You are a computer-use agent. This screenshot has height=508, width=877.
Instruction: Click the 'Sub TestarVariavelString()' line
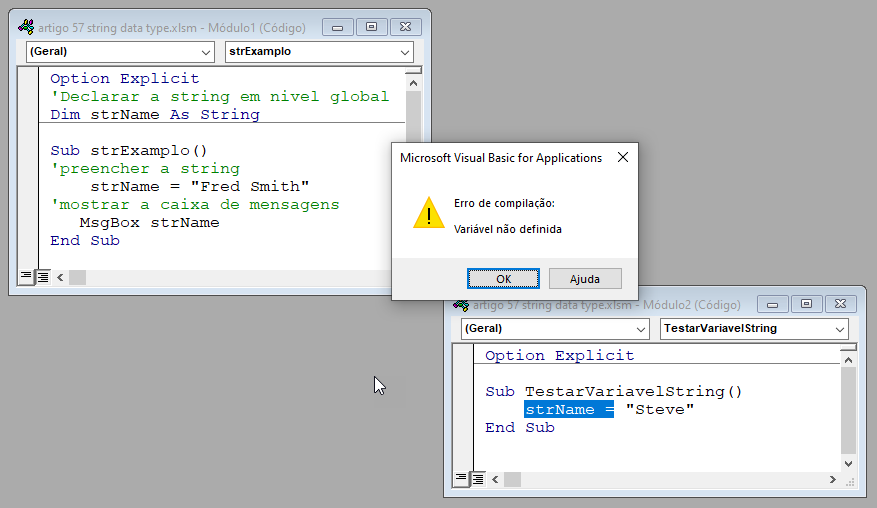pos(614,392)
